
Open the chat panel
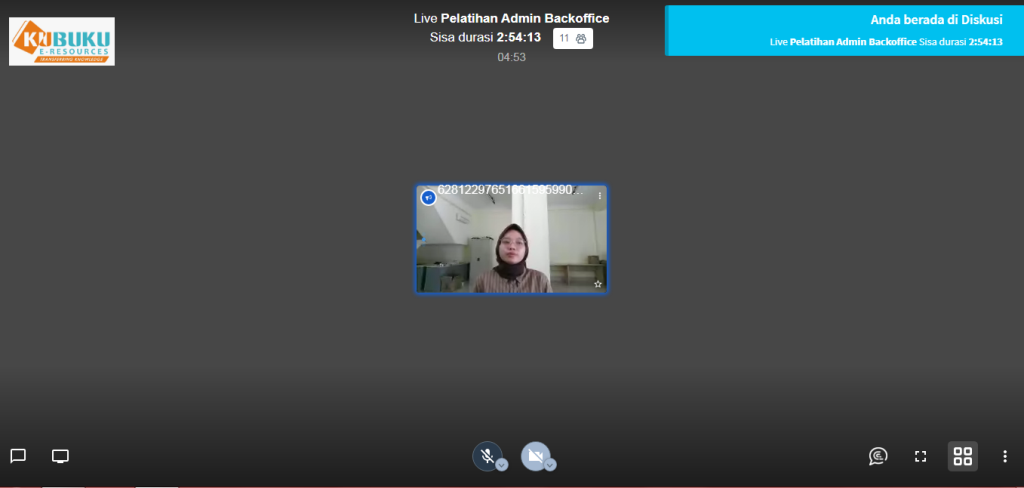[18, 456]
